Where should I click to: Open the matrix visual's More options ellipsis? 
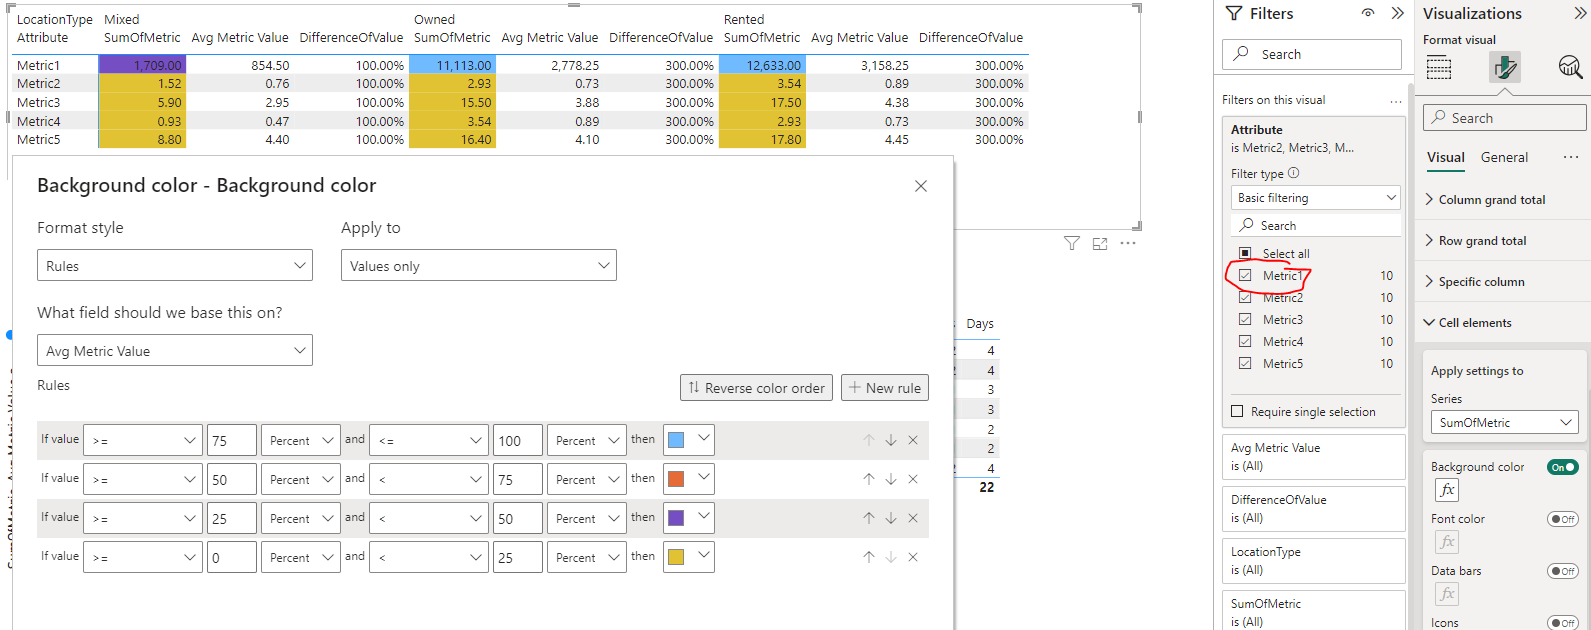(1128, 243)
